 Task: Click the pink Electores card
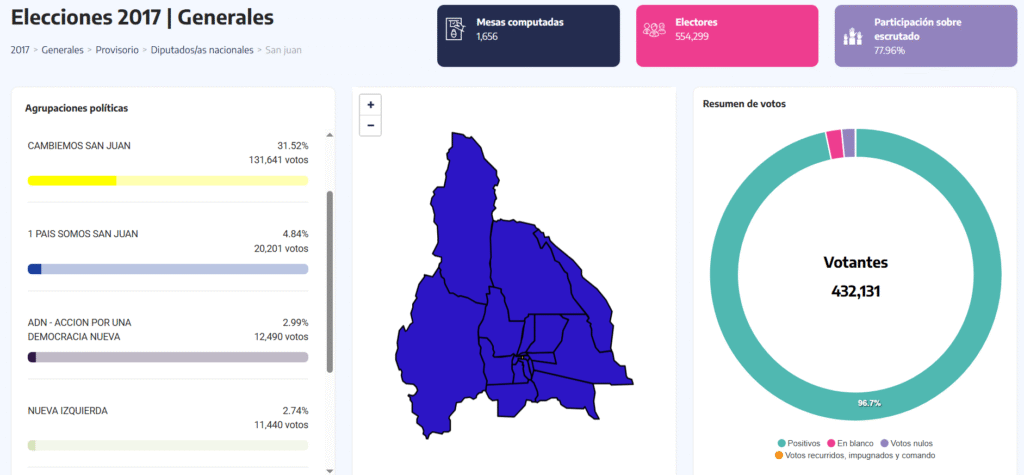point(727,36)
